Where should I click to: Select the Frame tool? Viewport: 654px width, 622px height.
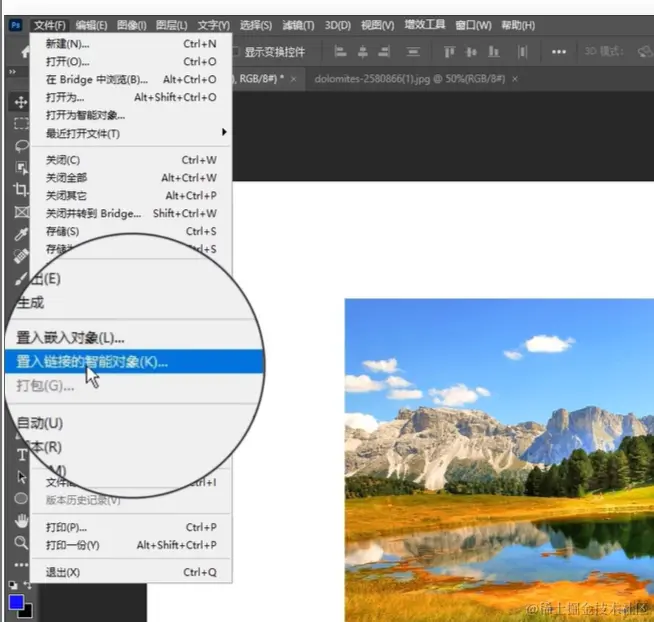(21, 212)
